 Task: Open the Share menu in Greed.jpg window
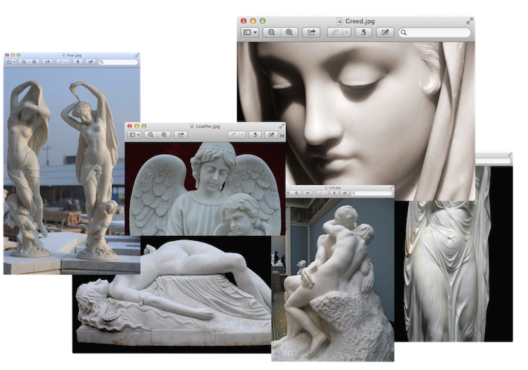pyautogui.click(x=311, y=32)
